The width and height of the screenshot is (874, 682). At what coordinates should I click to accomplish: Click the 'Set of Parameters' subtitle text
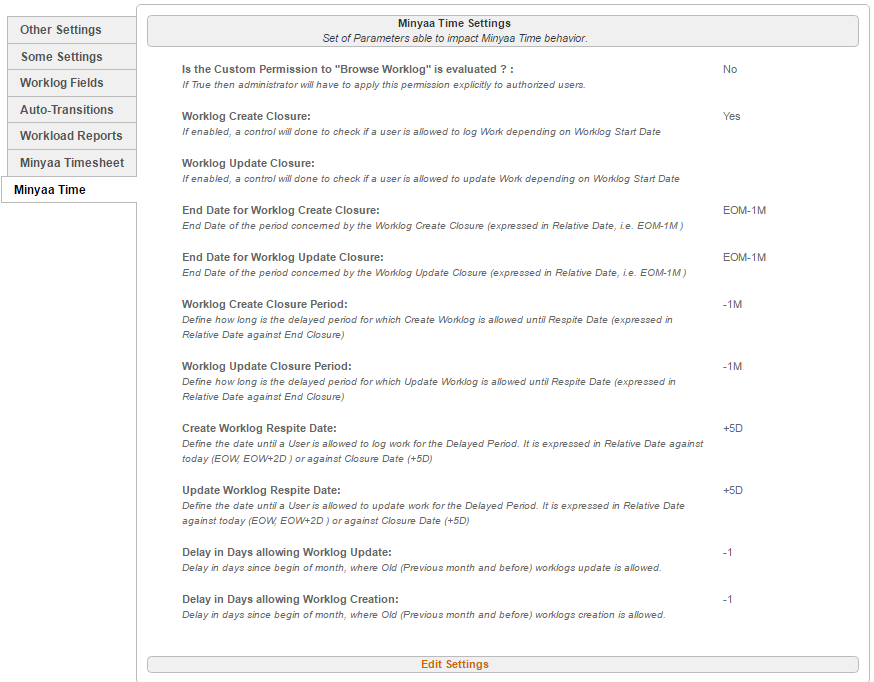[454, 38]
